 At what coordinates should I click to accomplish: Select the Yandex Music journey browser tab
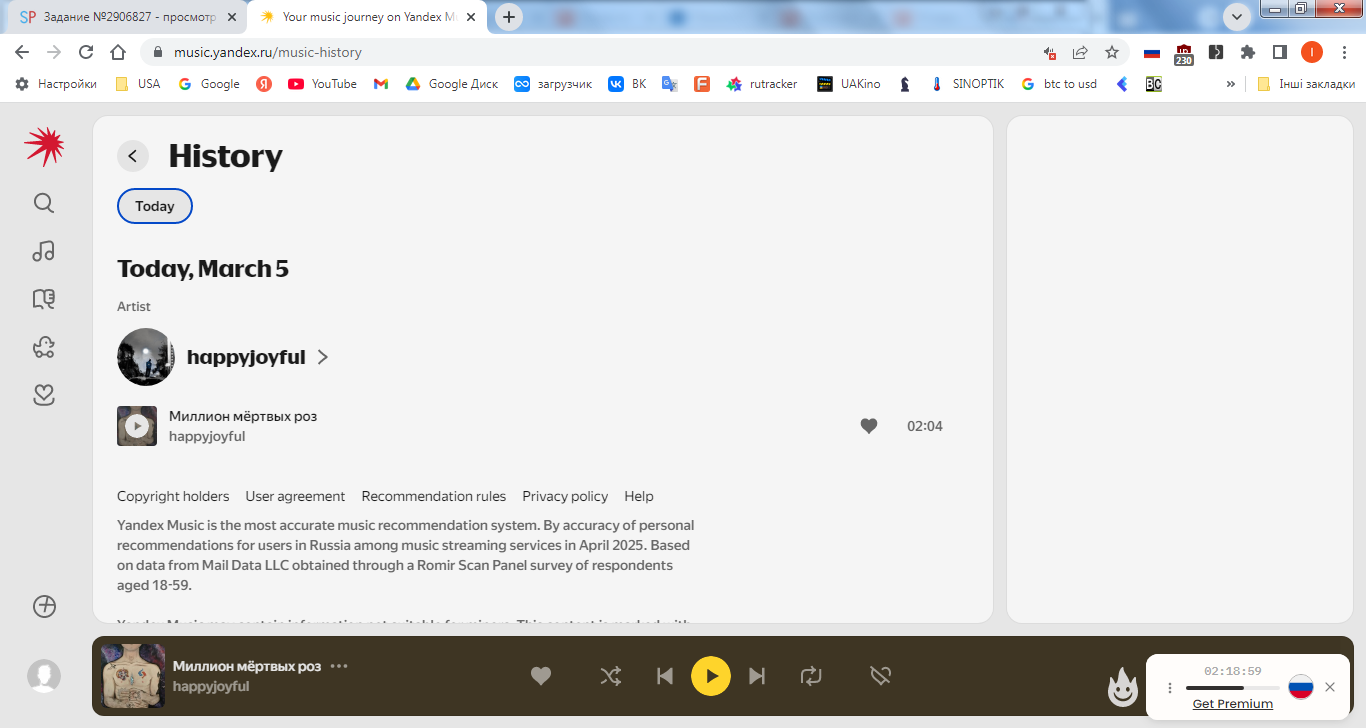368,17
